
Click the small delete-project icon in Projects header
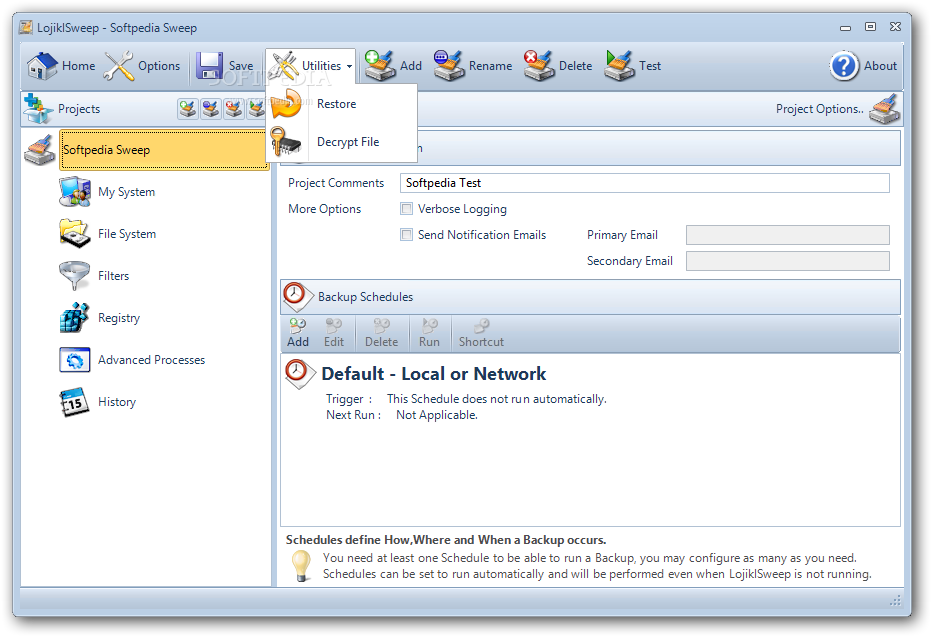coord(233,109)
